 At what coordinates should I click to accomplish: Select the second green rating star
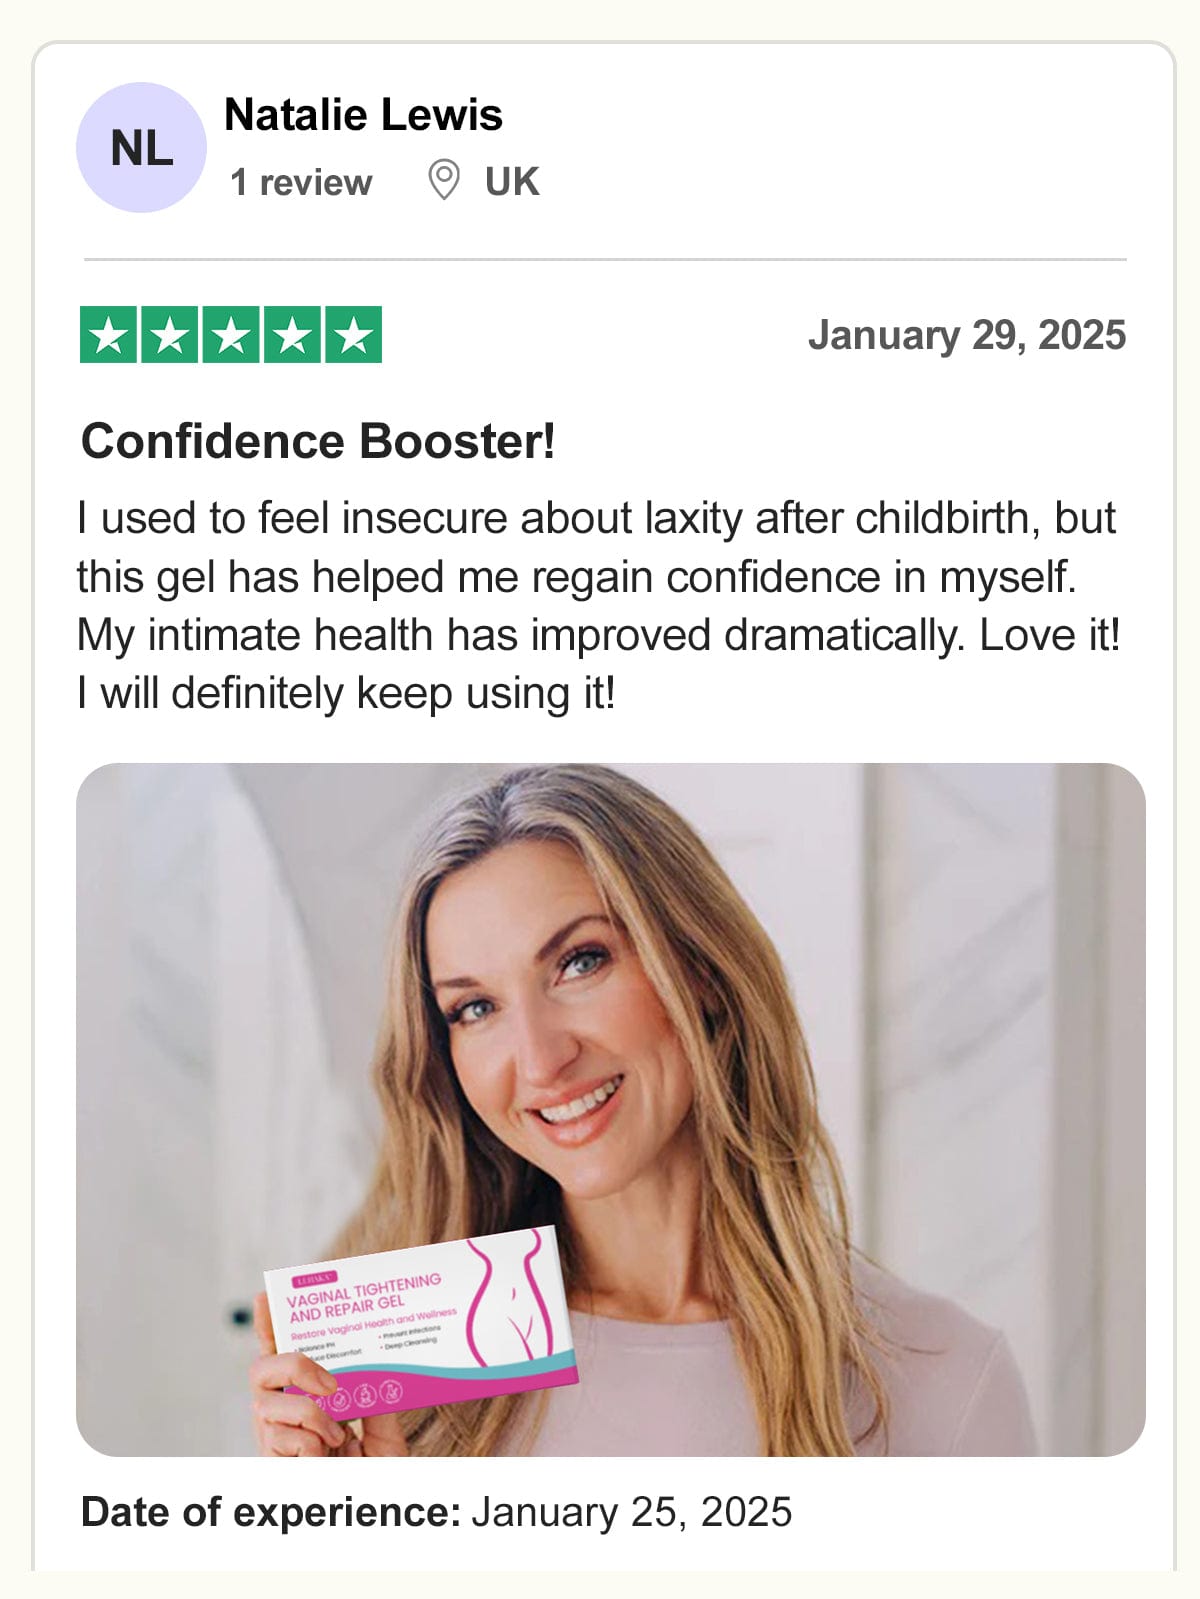click(x=170, y=335)
